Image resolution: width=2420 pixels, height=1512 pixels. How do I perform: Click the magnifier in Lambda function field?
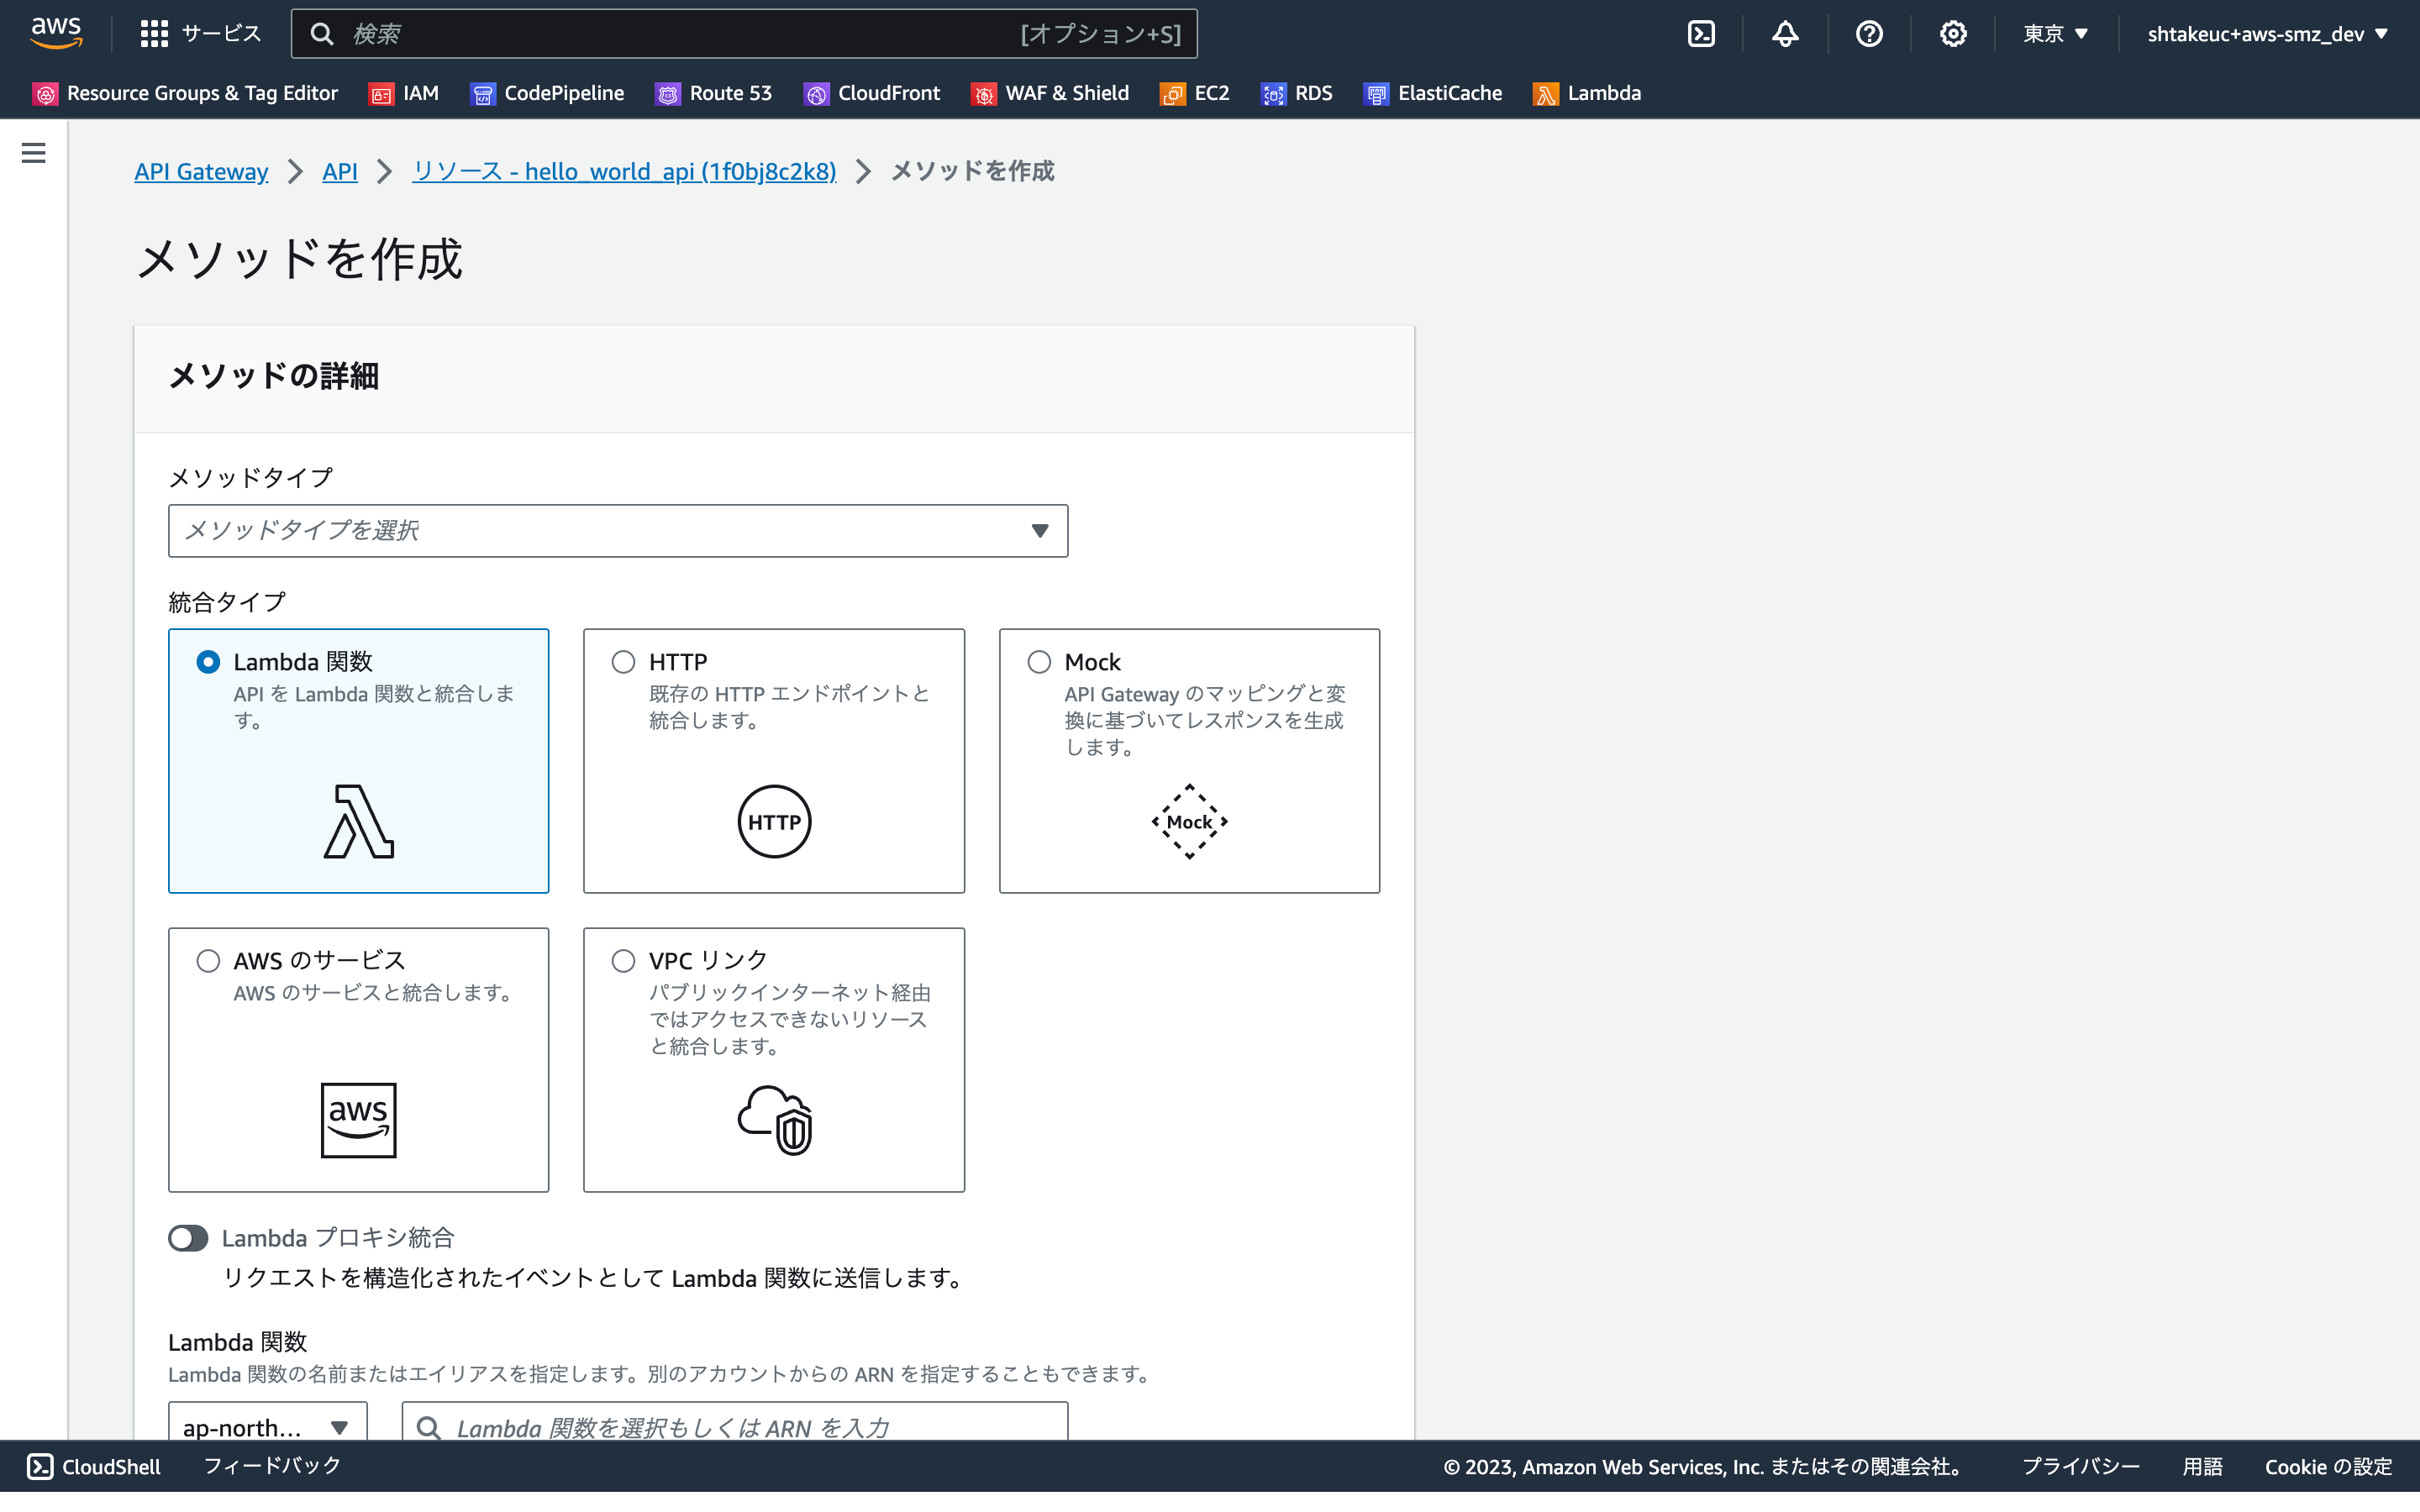point(428,1428)
